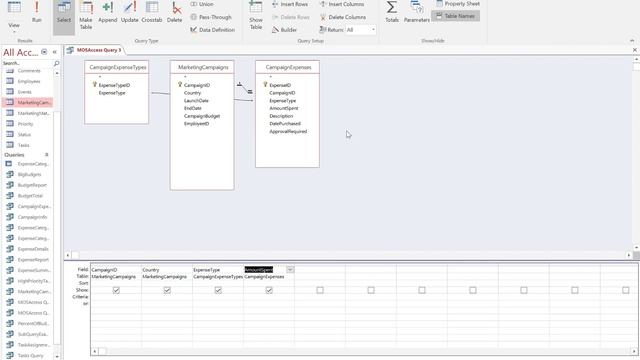Click the table pane scroll left arrow

click(x=68, y=255)
